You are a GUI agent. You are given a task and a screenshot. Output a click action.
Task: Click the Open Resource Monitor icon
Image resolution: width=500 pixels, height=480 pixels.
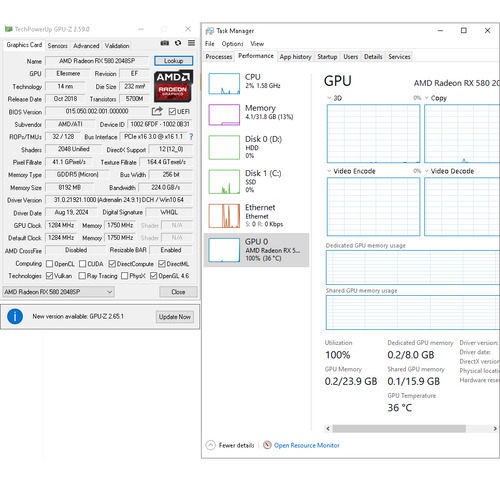pyautogui.click(x=267, y=445)
